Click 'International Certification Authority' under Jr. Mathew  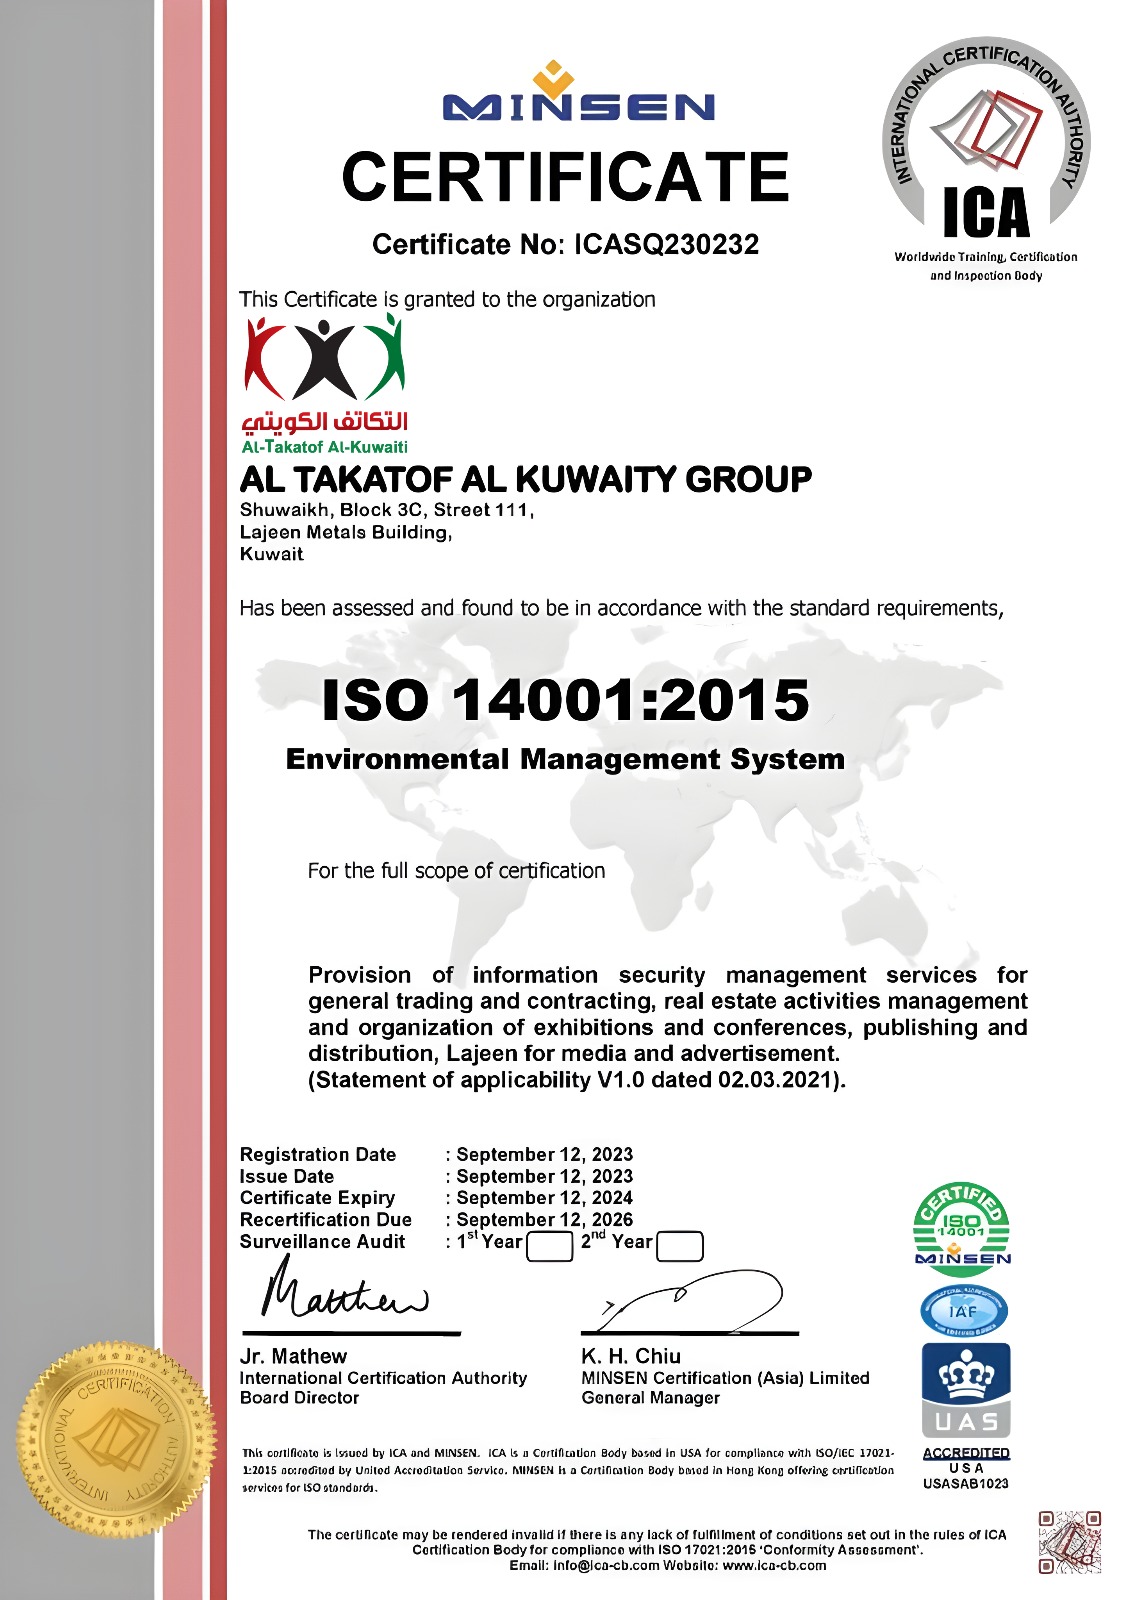[x=383, y=1378]
